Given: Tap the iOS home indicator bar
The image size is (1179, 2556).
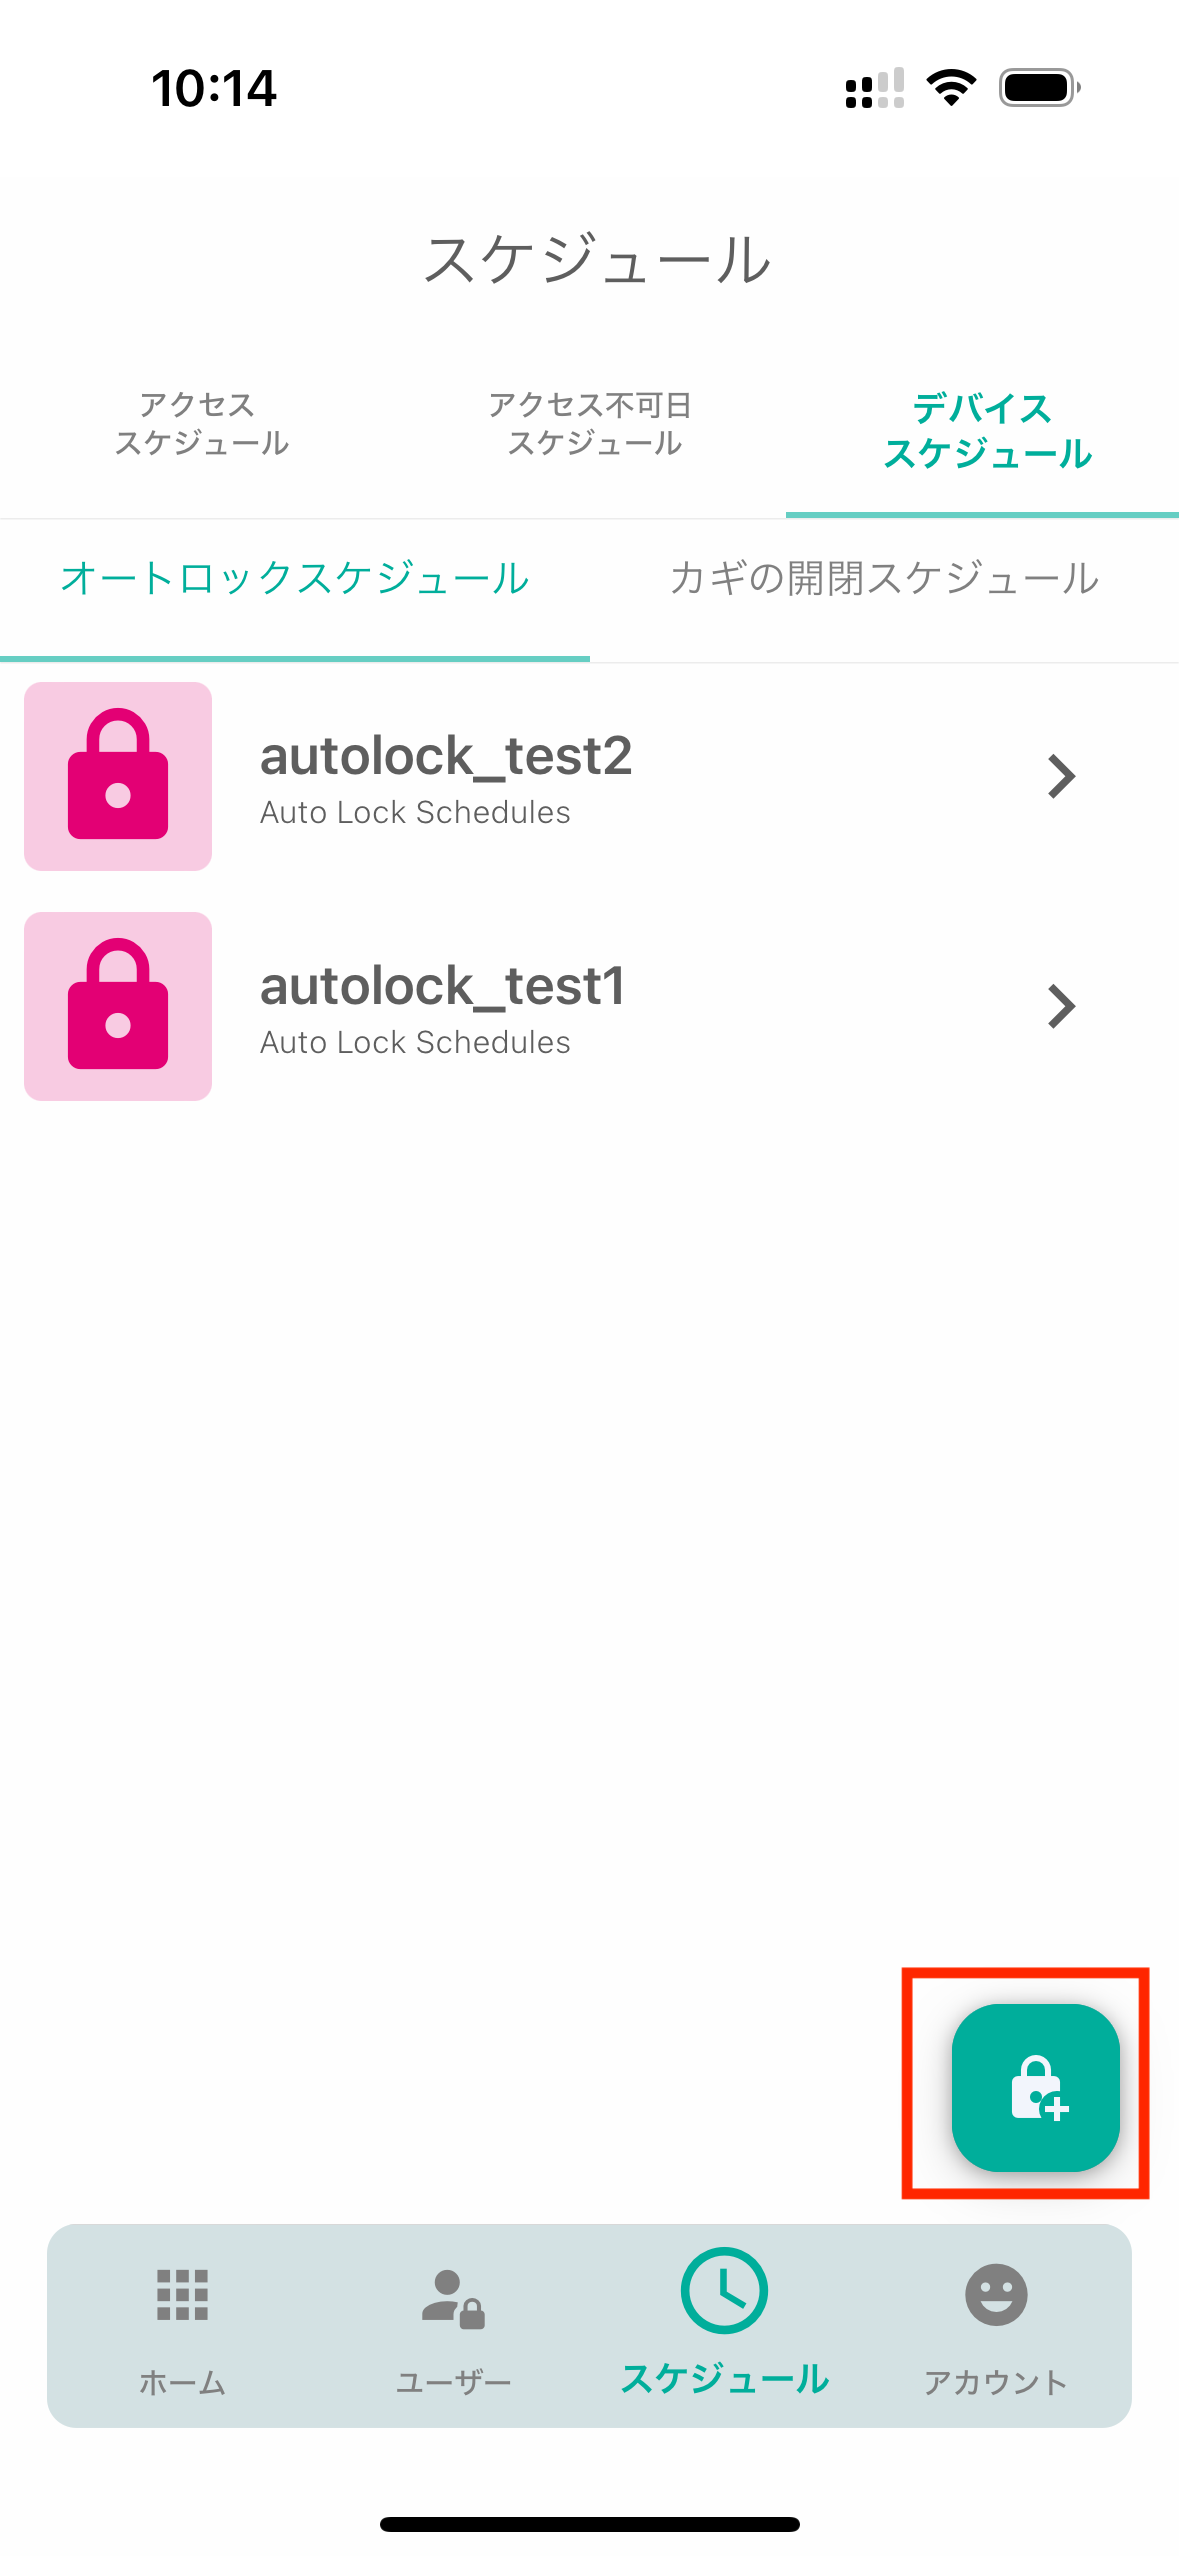Looking at the screenshot, I should click(589, 2524).
